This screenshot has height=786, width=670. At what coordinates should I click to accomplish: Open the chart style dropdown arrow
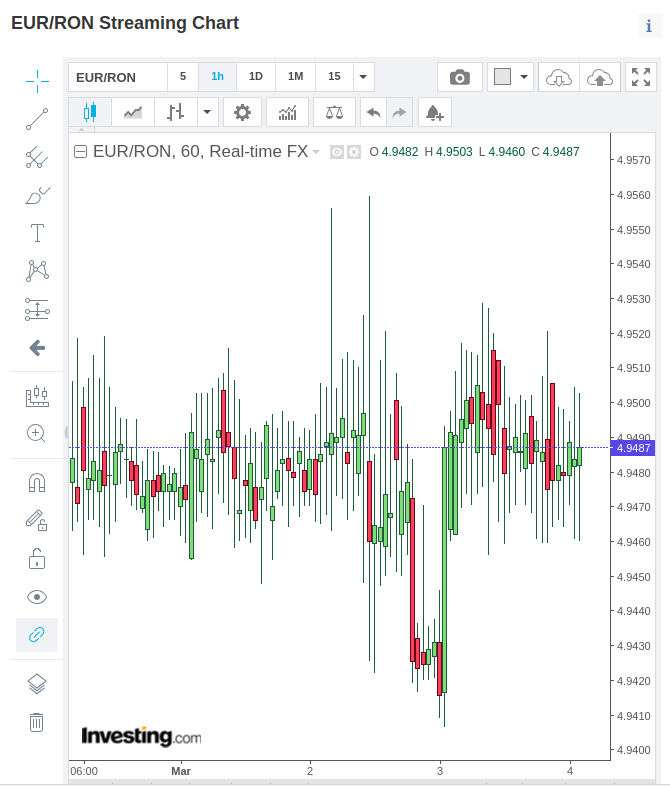click(x=207, y=112)
